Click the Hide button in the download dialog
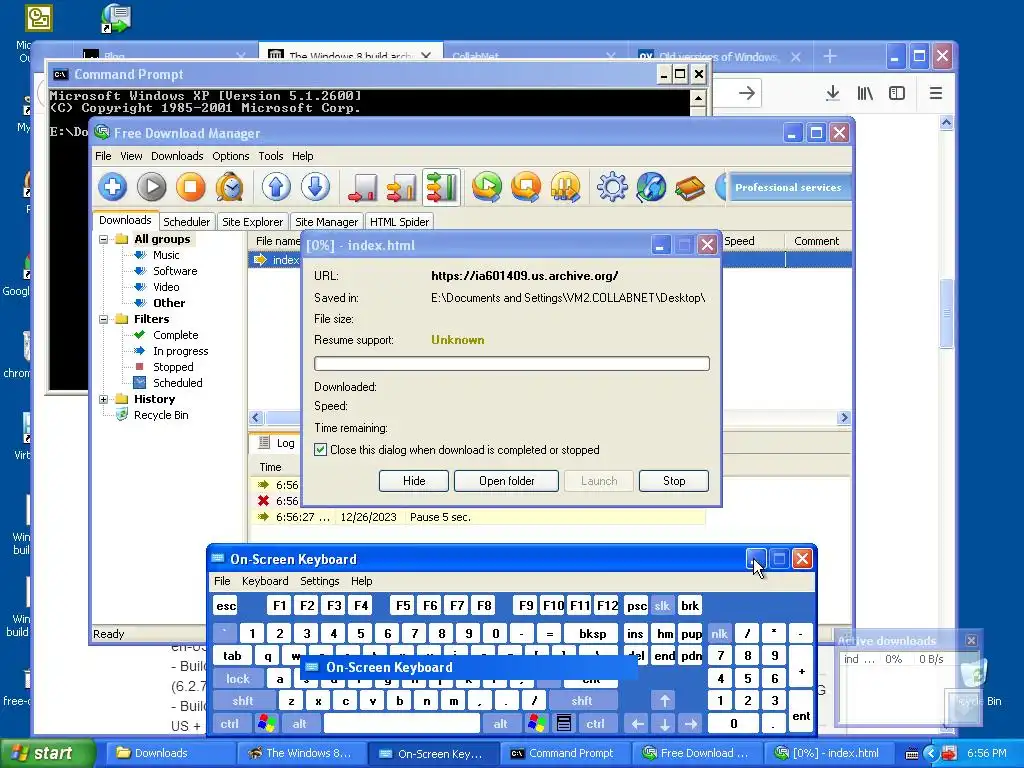Viewport: 1024px width, 768px height. click(x=414, y=481)
